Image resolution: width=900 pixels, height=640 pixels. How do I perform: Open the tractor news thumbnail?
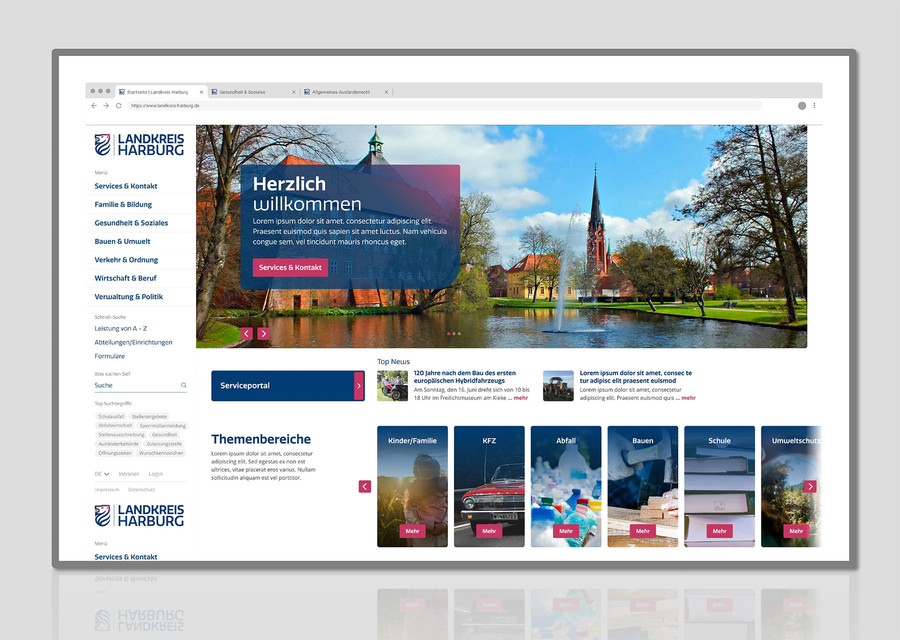pos(558,386)
